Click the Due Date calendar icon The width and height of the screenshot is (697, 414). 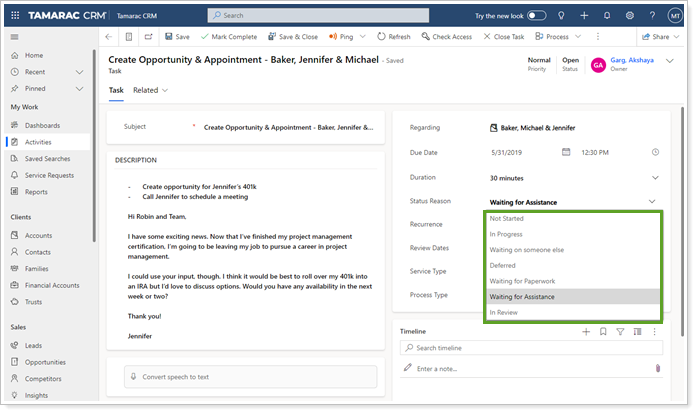[566, 152]
